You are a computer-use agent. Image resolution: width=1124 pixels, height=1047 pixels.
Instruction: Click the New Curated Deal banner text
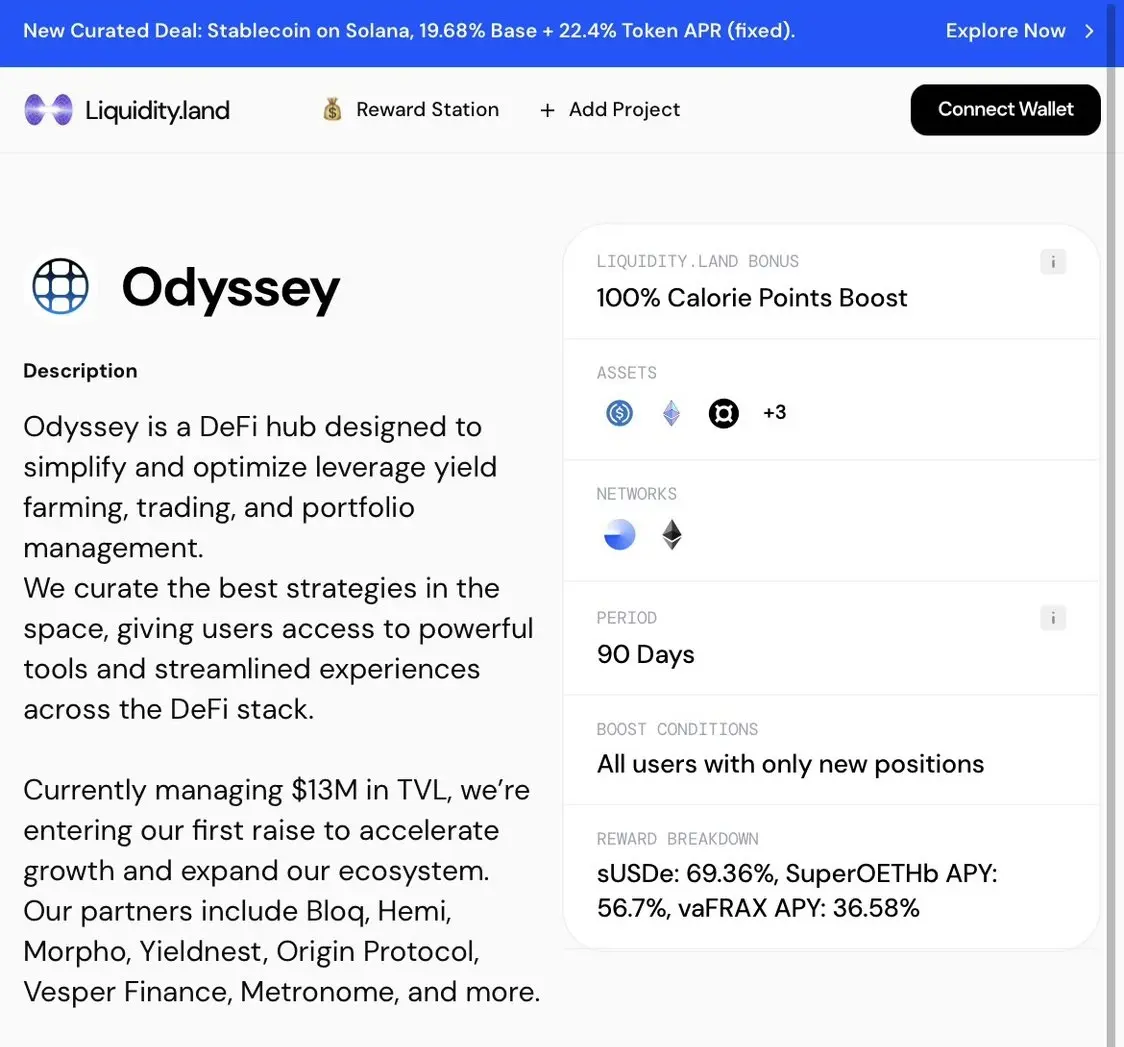tap(409, 31)
